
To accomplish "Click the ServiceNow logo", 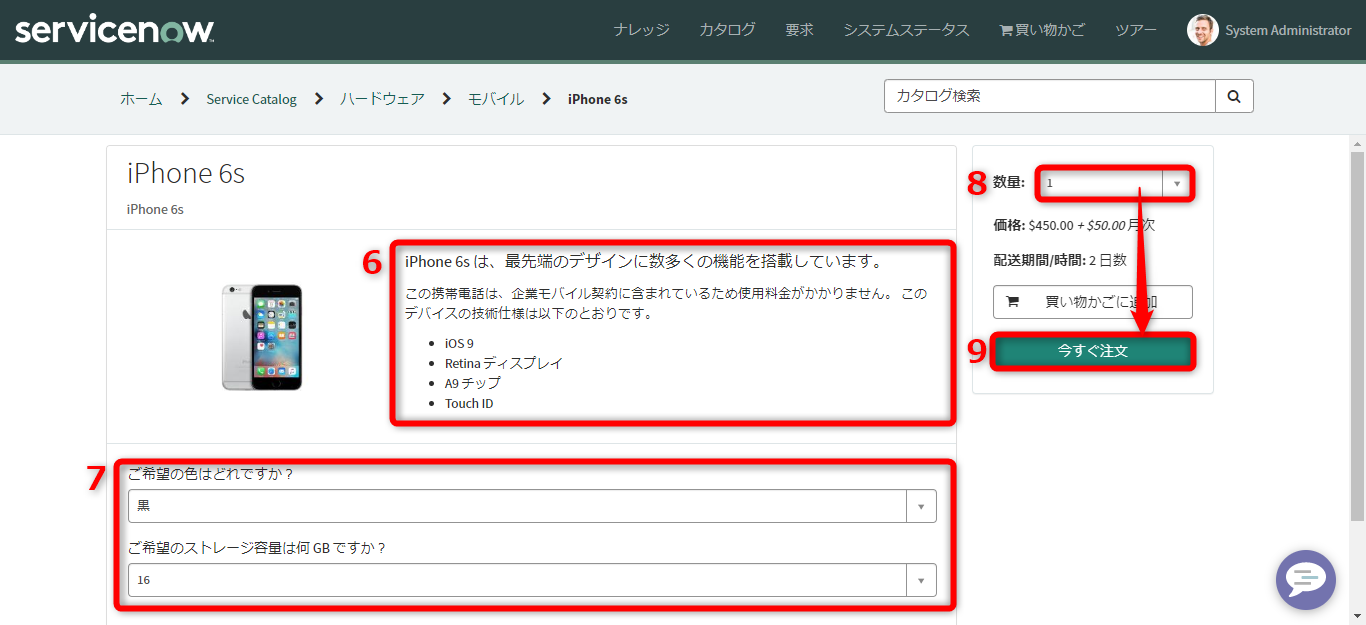I will point(113,29).
